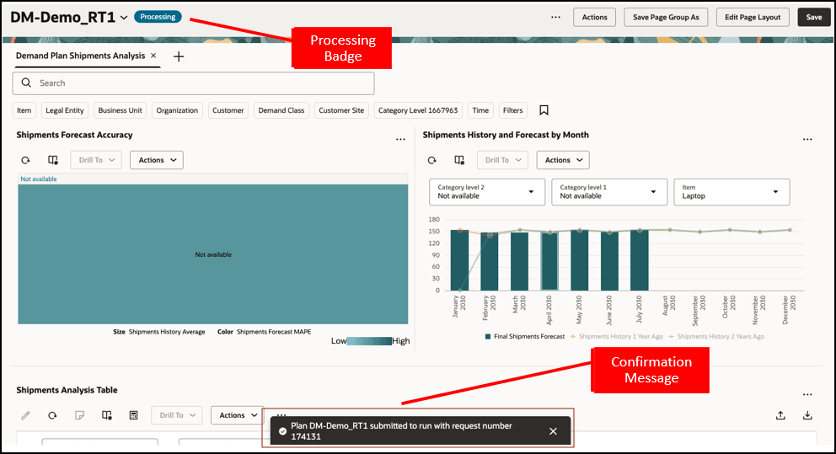
Task: Expand the Item Laptop dropdown
Action: coord(732,192)
